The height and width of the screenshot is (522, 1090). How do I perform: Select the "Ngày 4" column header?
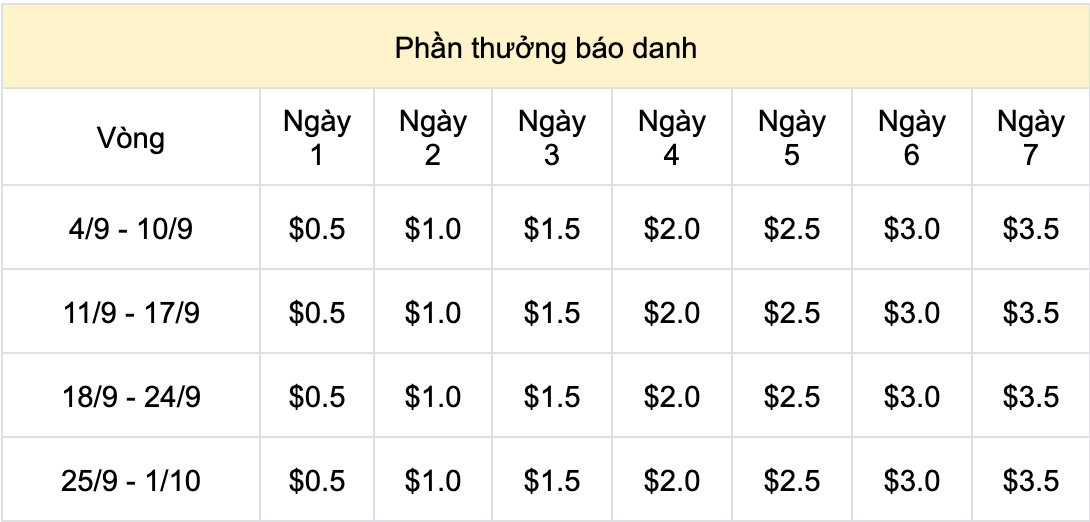pyautogui.click(x=671, y=138)
